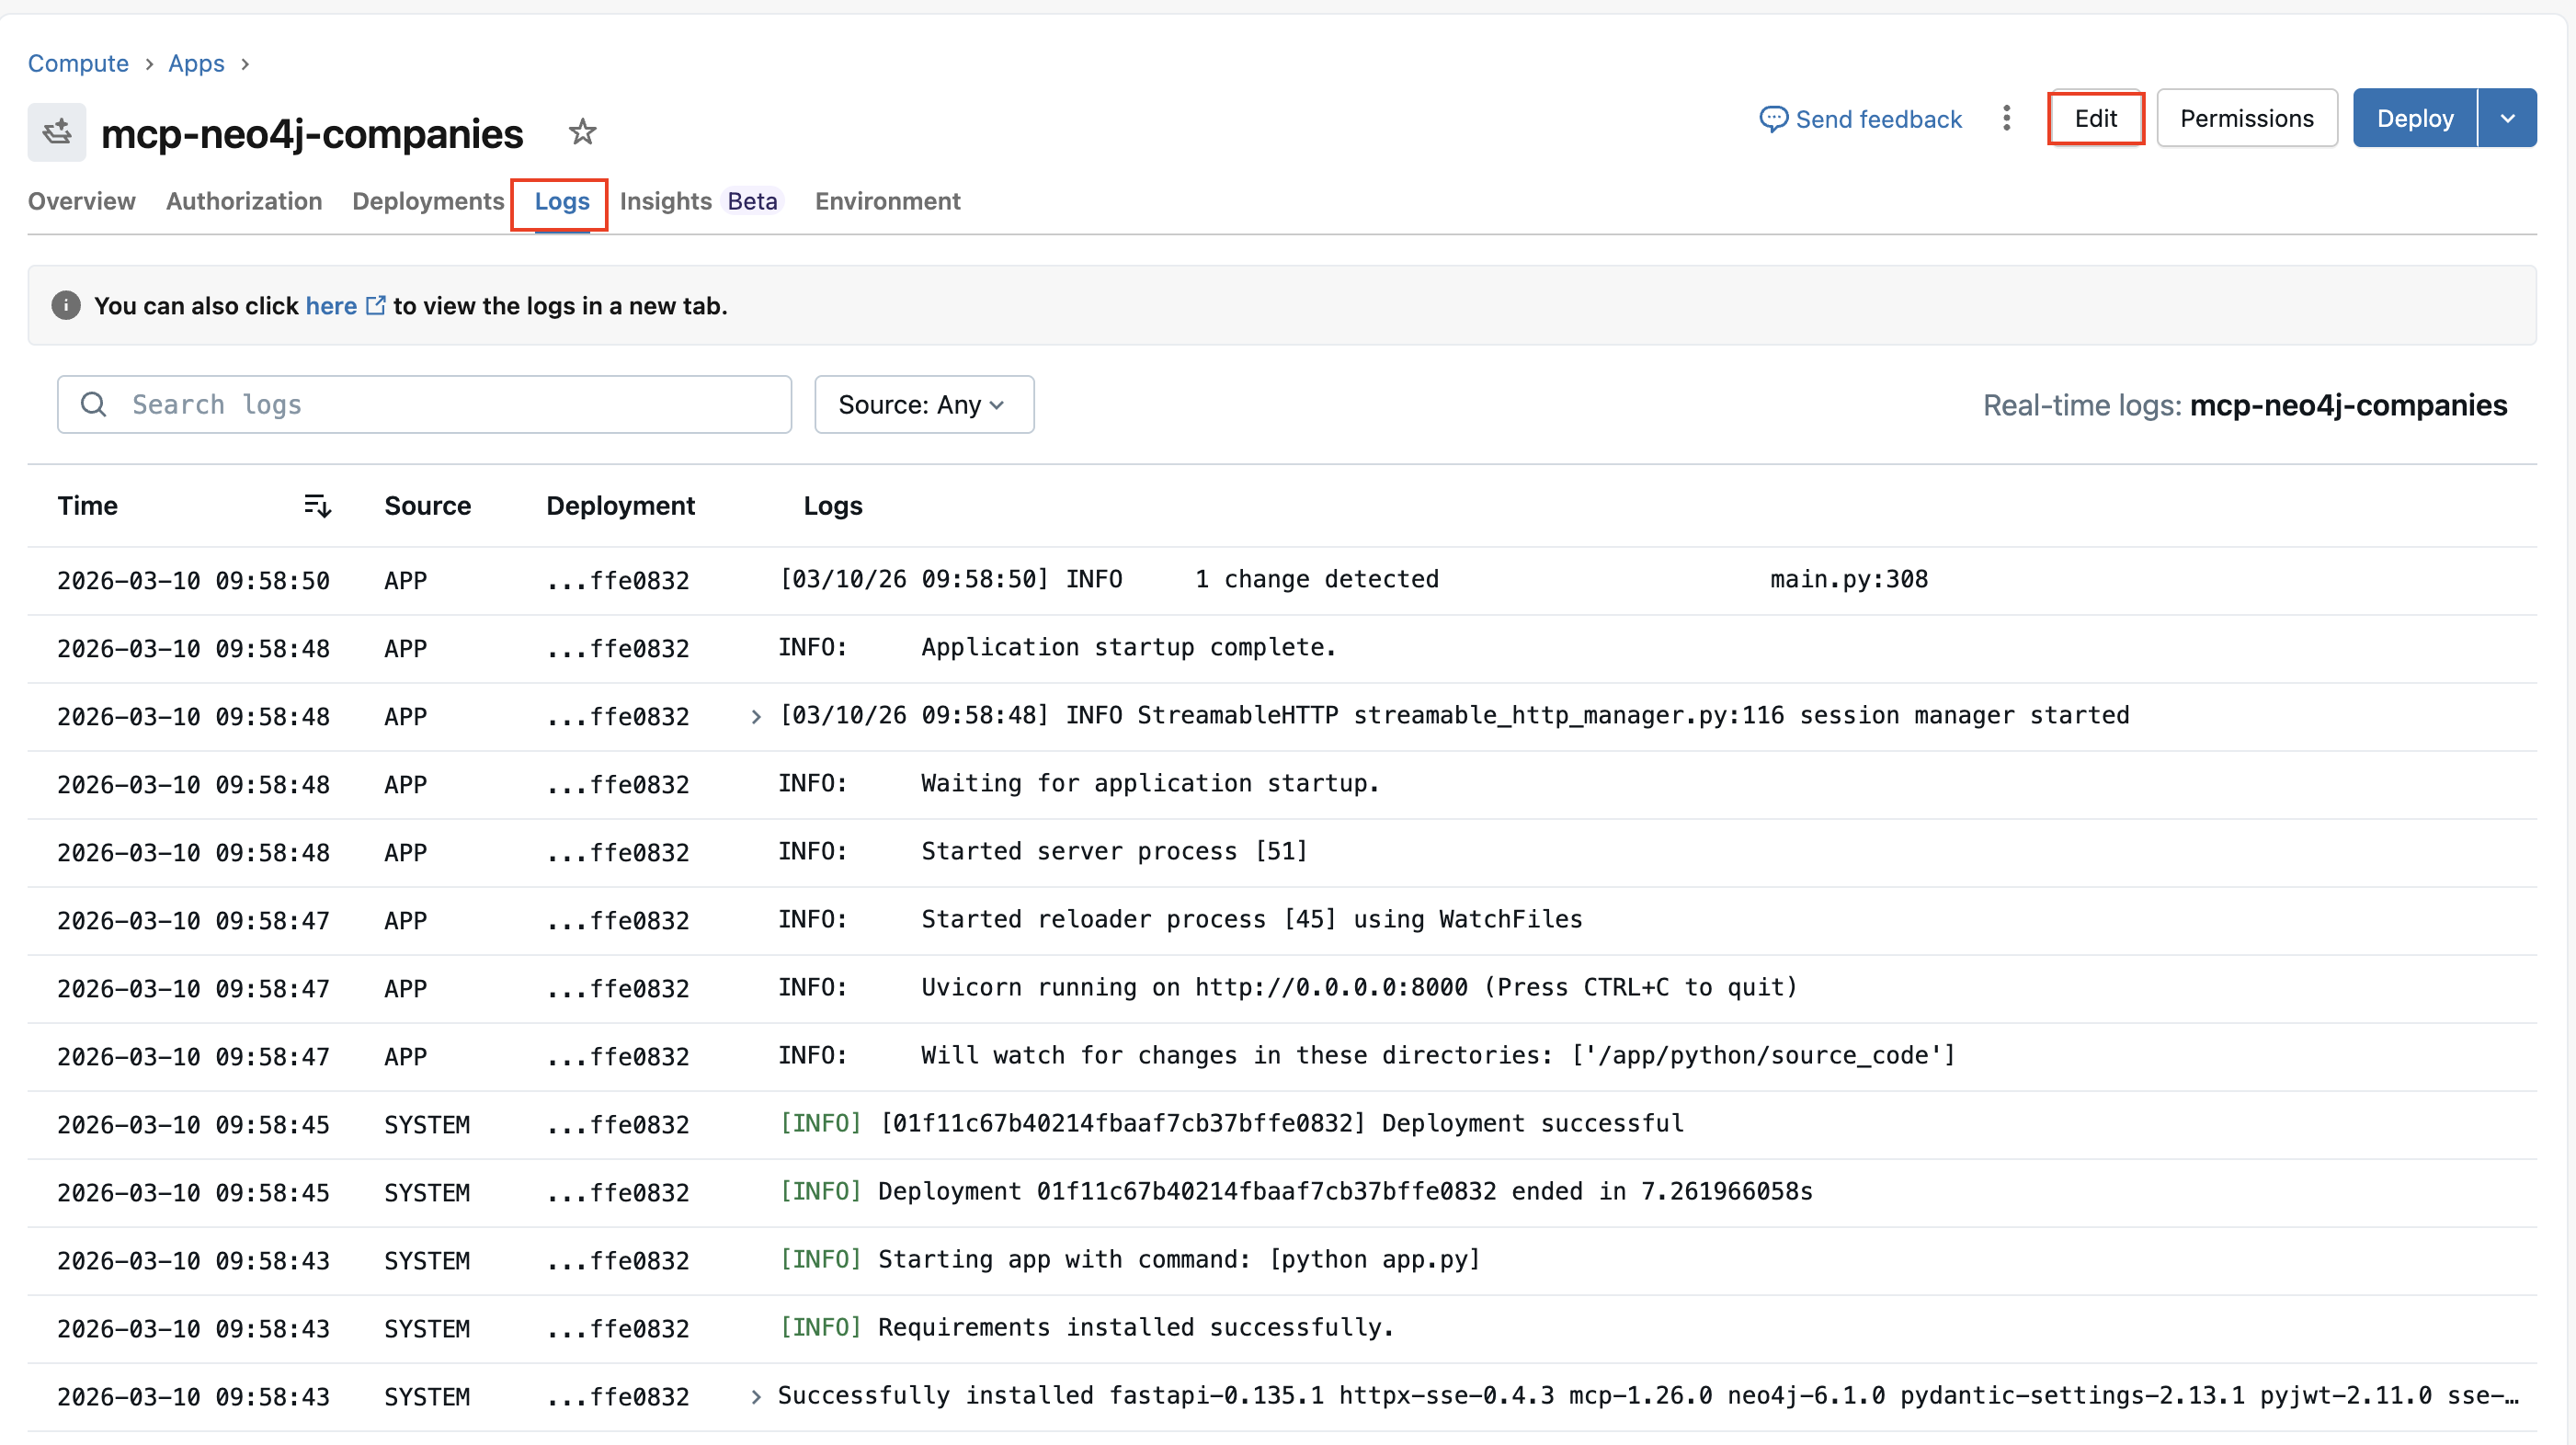Image resolution: width=2576 pixels, height=1445 pixels.
Task: Star mcp-neo4j-companies as favorite
Action: click(582, 132)
